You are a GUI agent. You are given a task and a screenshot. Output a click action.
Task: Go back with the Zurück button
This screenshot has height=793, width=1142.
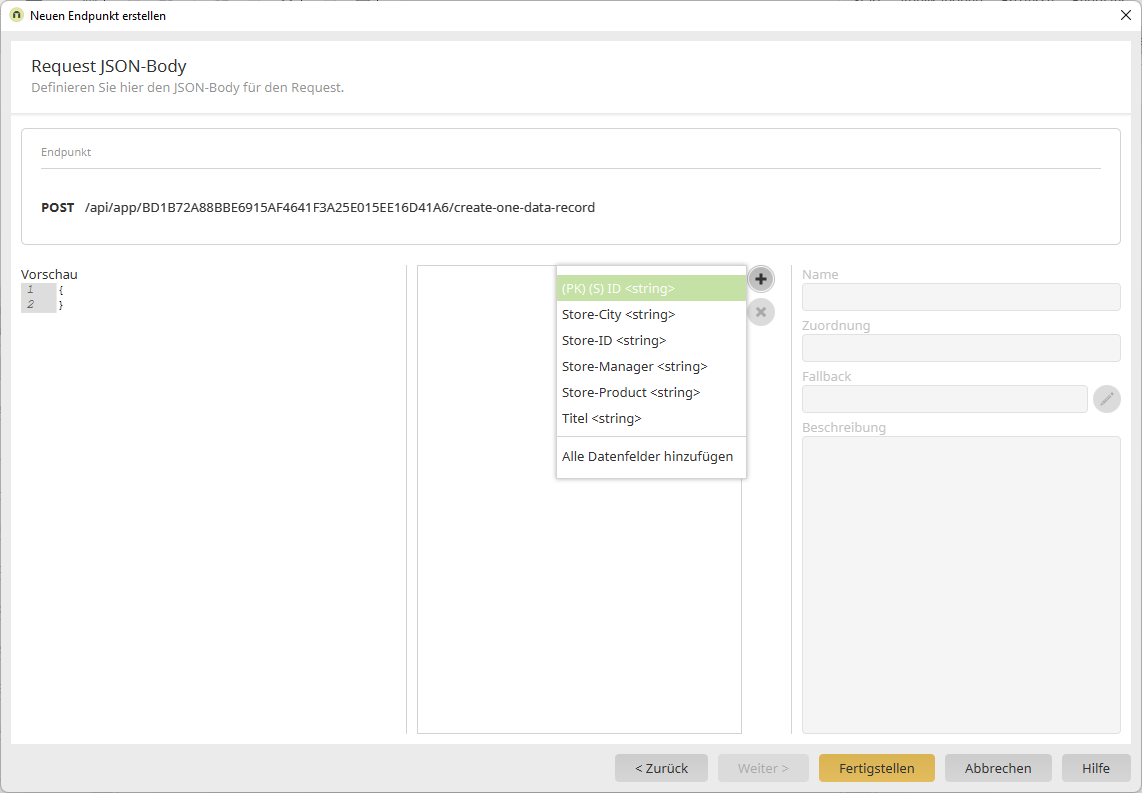click(661, 768)
